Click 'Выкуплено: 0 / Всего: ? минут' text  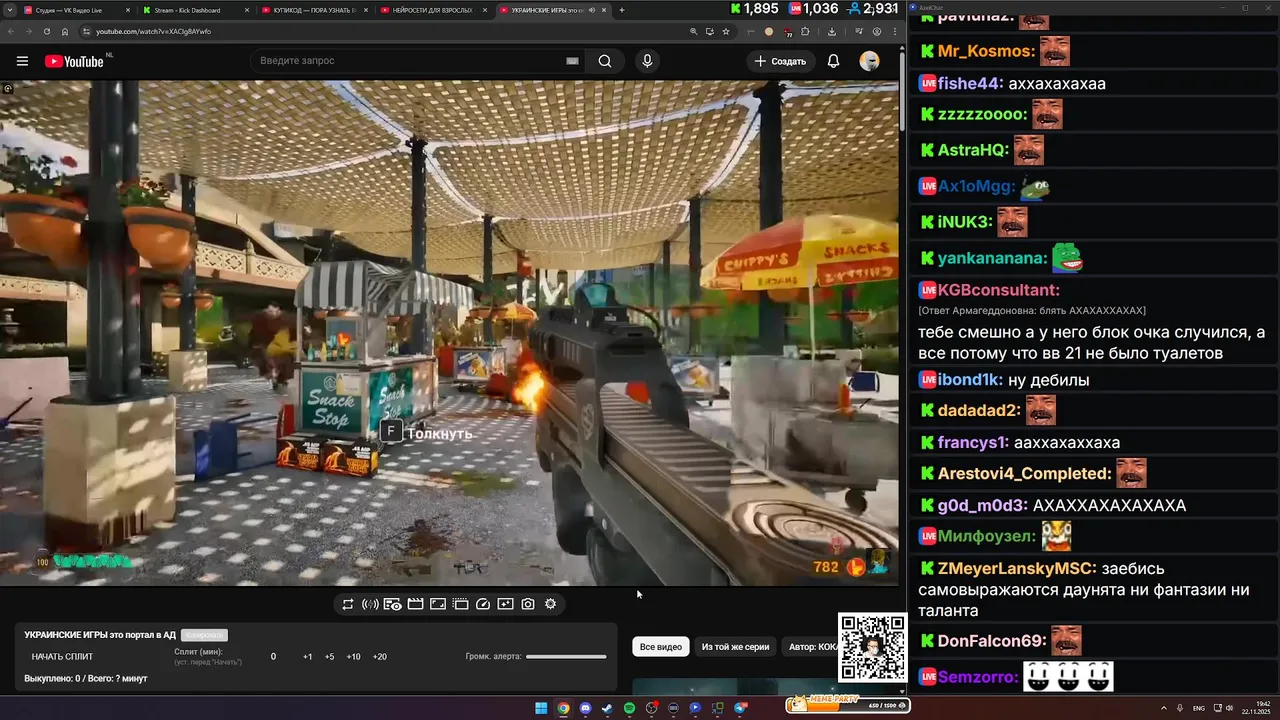pos(86,679)
